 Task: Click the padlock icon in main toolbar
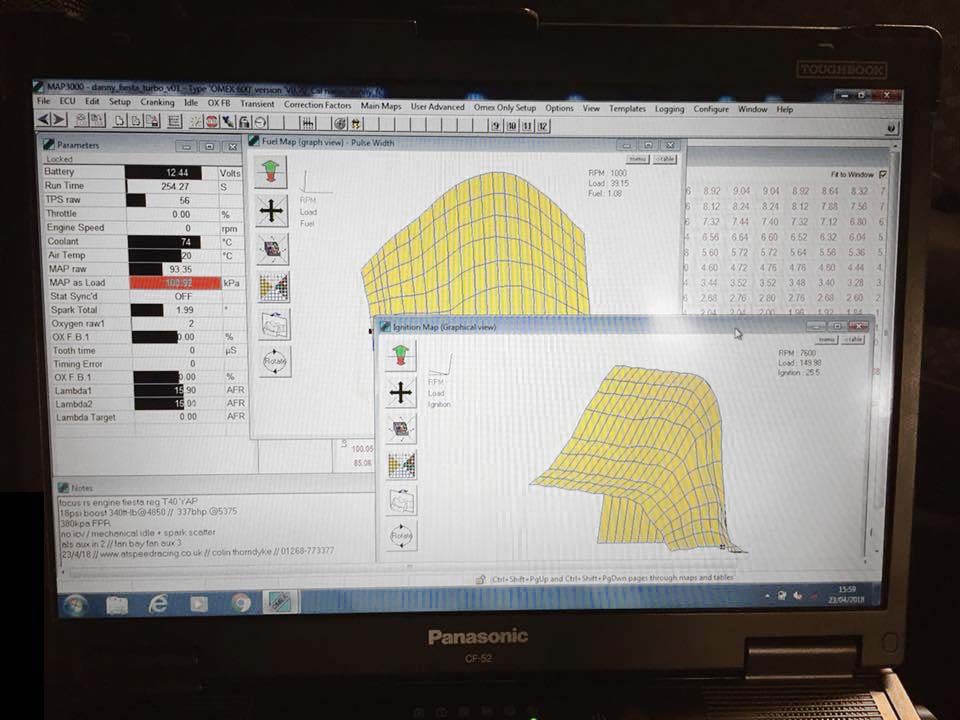(242, 122)
